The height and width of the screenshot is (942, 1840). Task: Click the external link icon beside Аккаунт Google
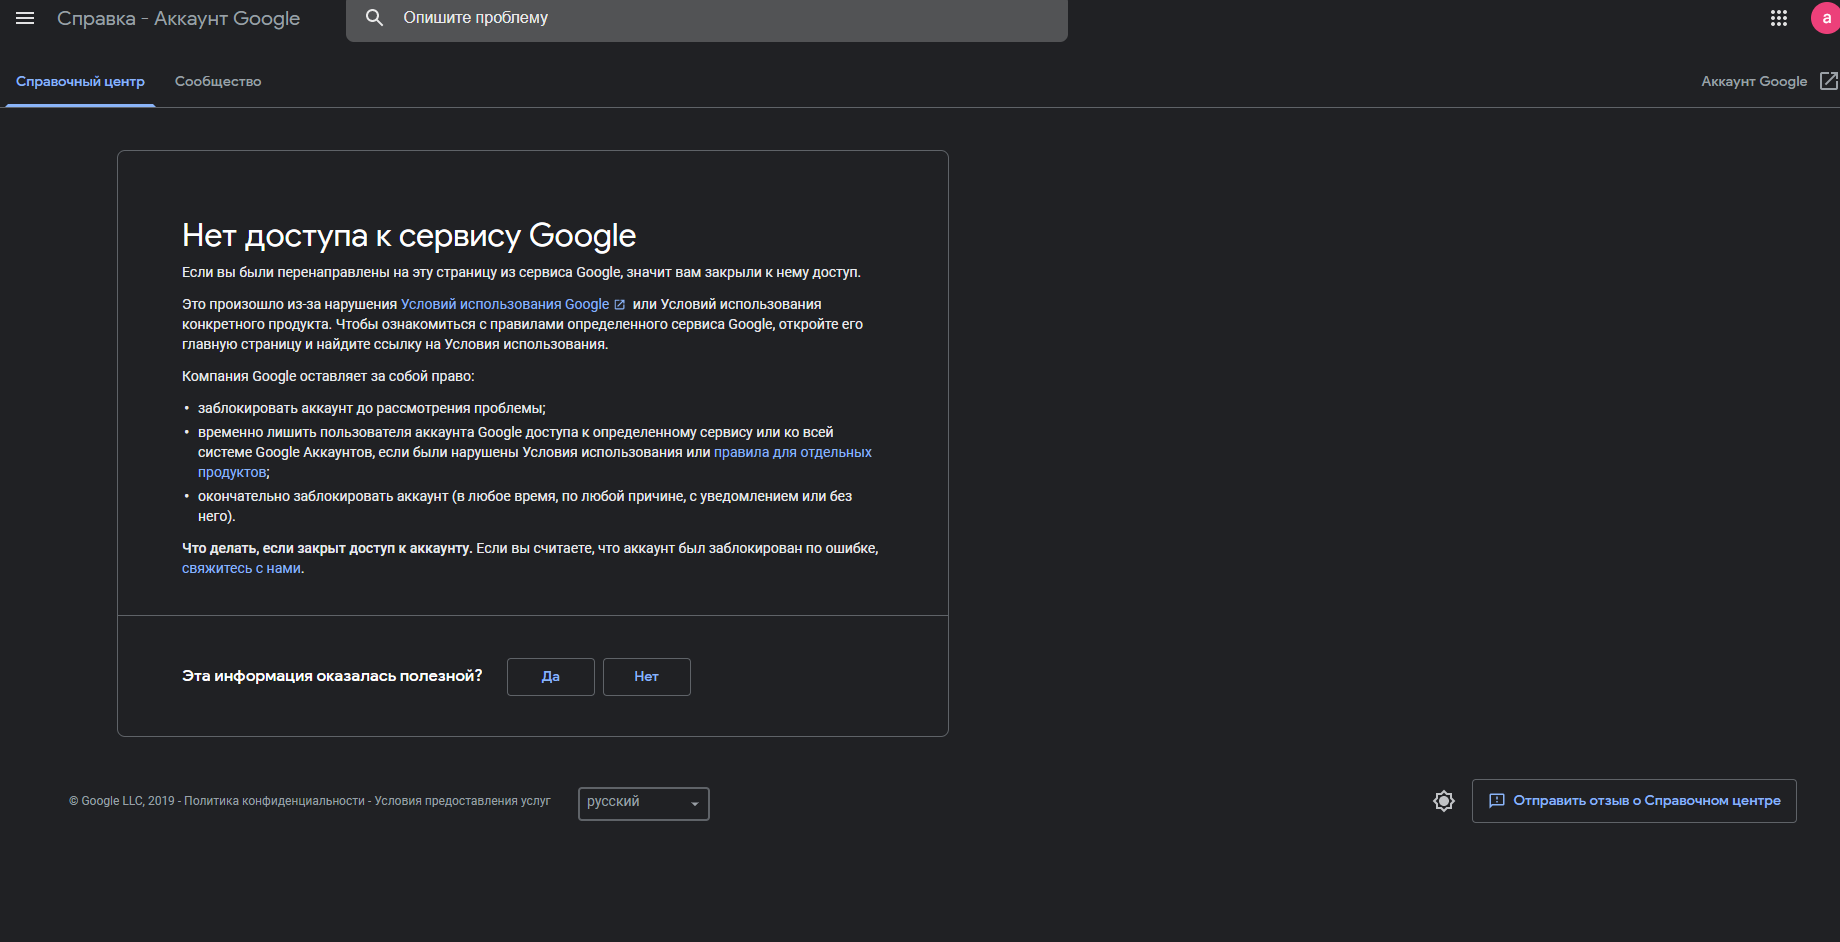1828,81
